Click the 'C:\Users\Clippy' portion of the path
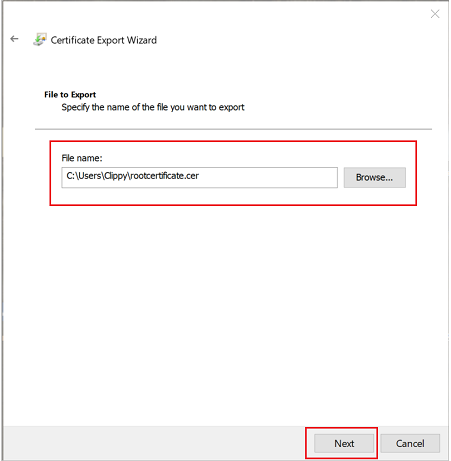 [x=97, y=176]
